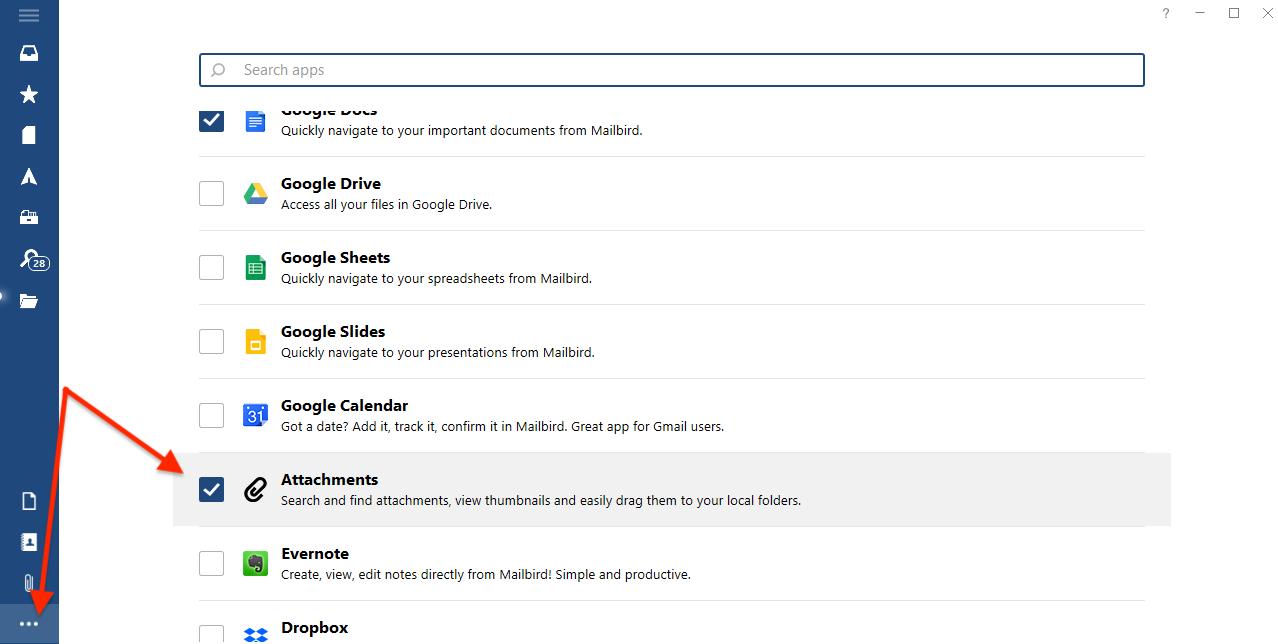
Task: Select the Google Slides title
Action: pyautogui.click(x=333, y=332)
